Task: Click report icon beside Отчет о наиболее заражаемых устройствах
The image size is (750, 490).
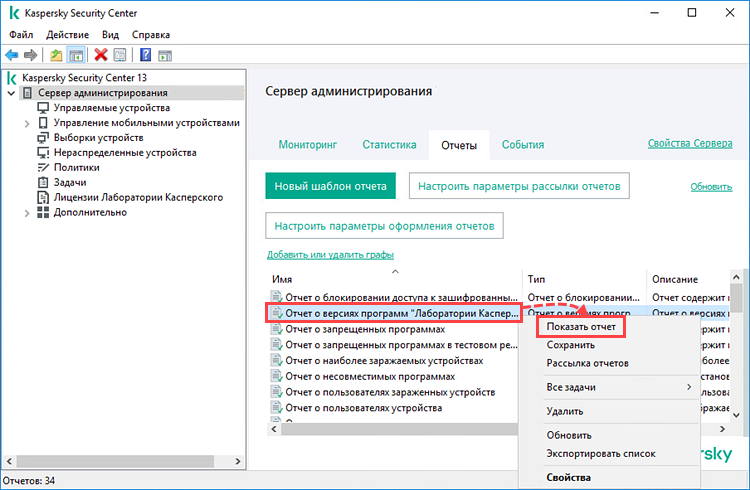Action: pos(276,360)
